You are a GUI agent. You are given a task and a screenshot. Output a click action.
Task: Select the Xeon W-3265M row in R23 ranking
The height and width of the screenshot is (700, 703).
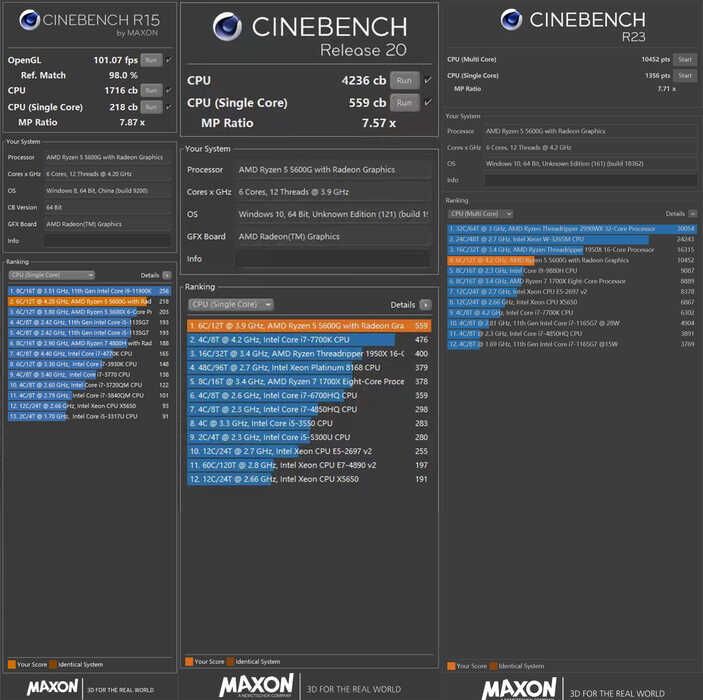coord(572,239)
